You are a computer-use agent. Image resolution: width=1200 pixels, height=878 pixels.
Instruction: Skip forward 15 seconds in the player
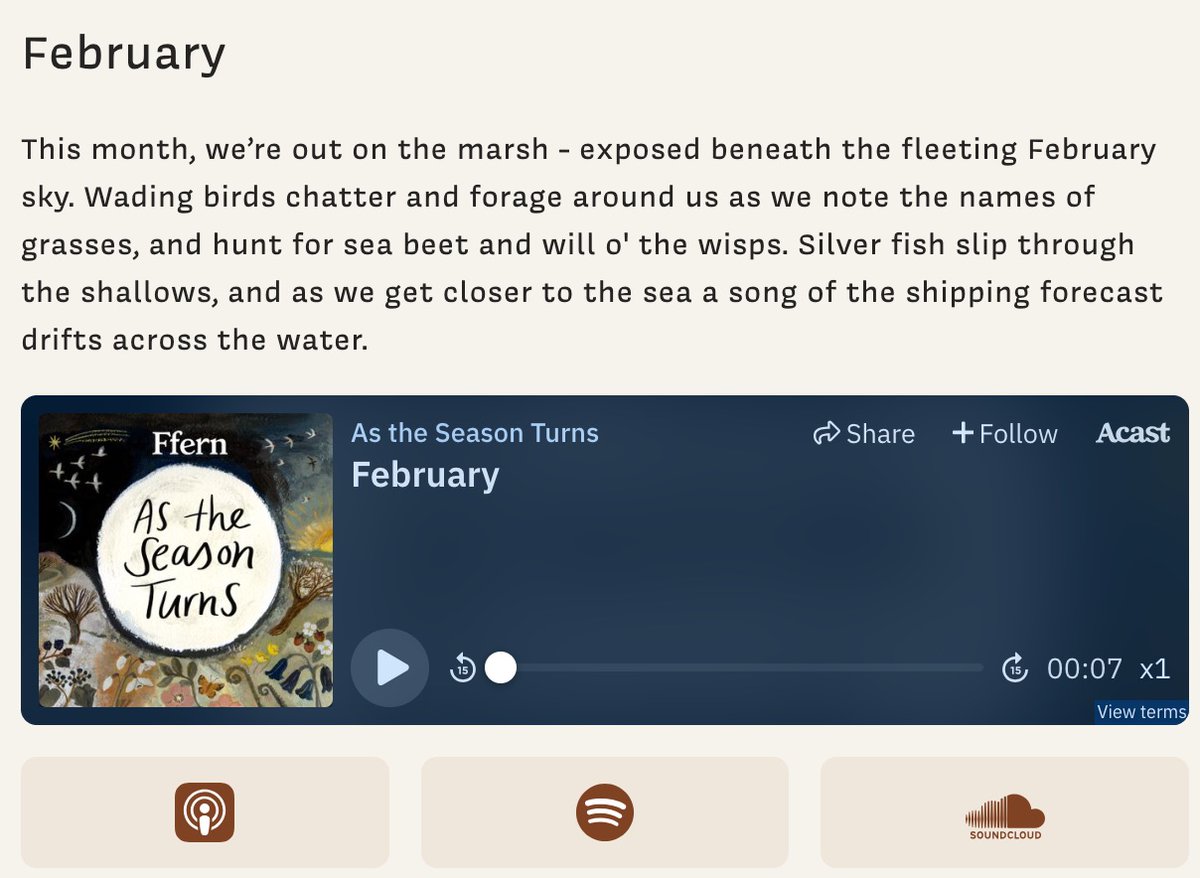click(x=1015, y=667)
